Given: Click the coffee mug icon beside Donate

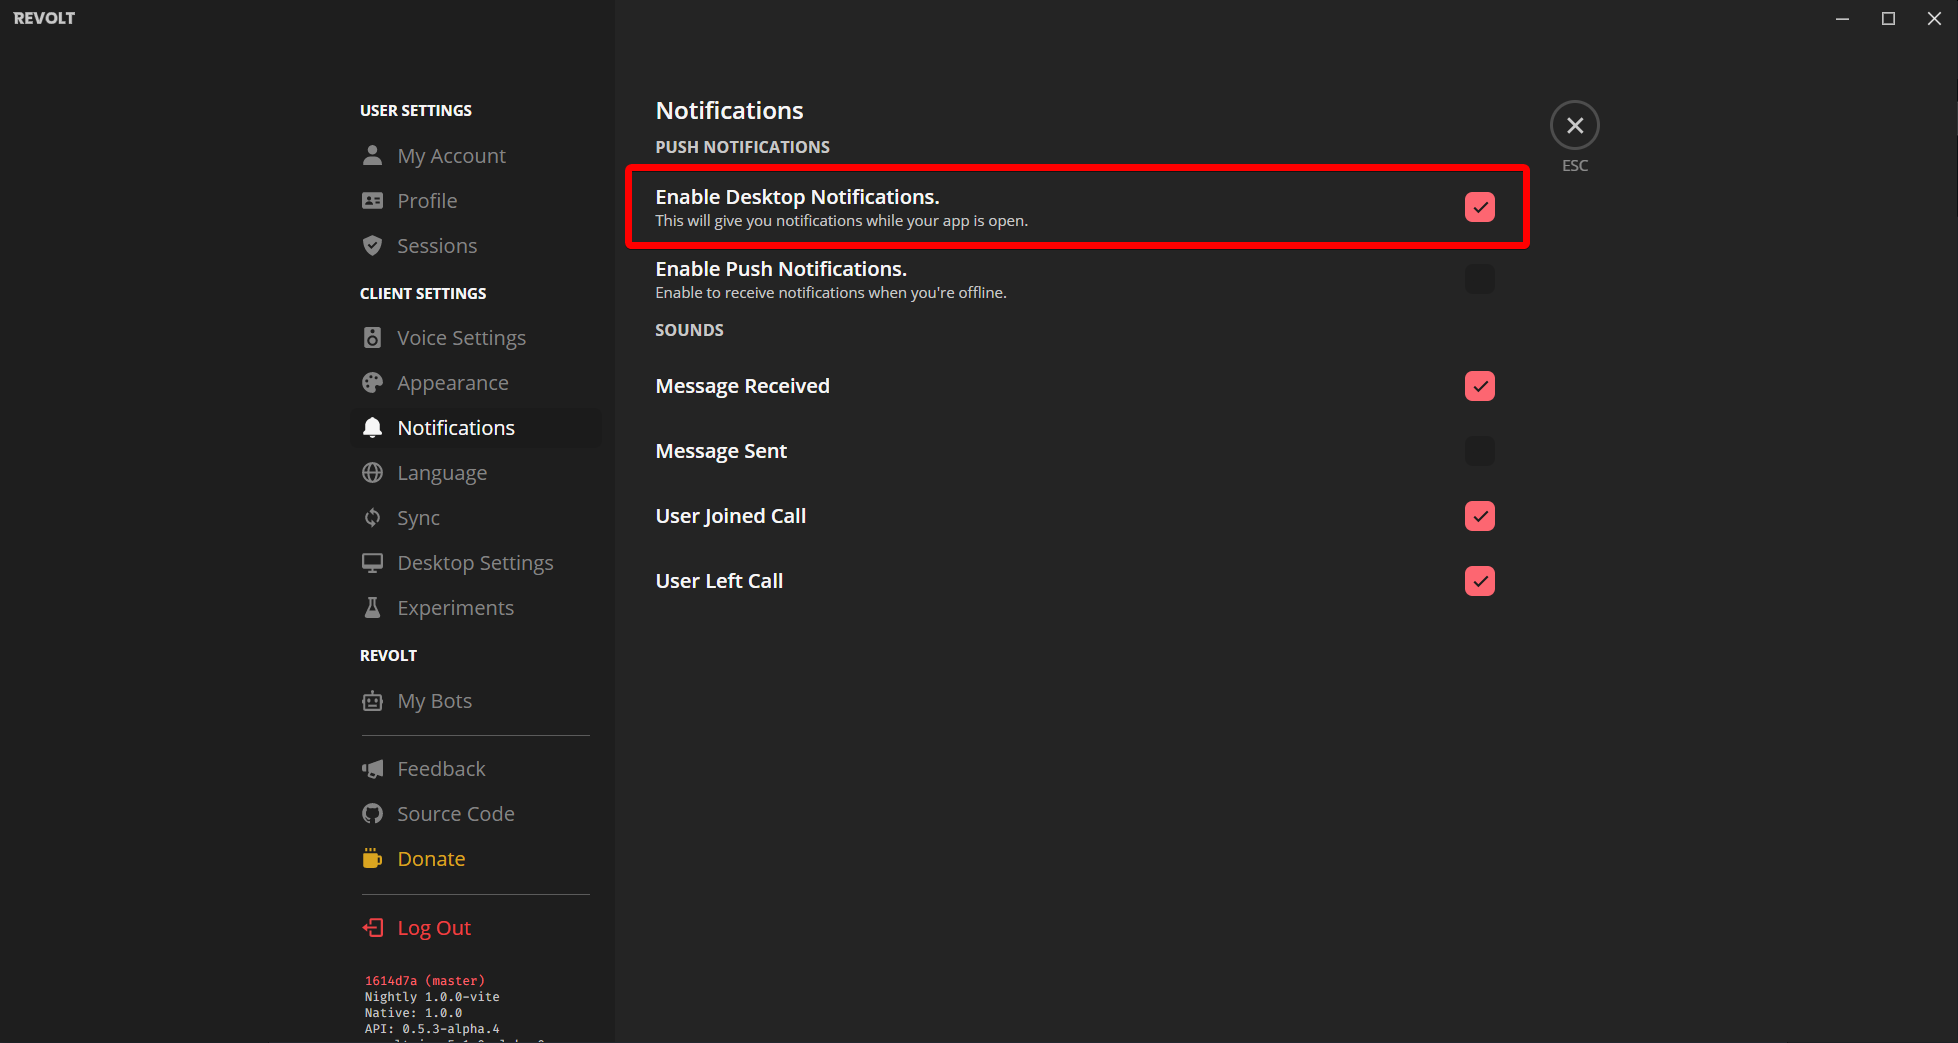Looking at the screenshot, I should click(372, 858).
